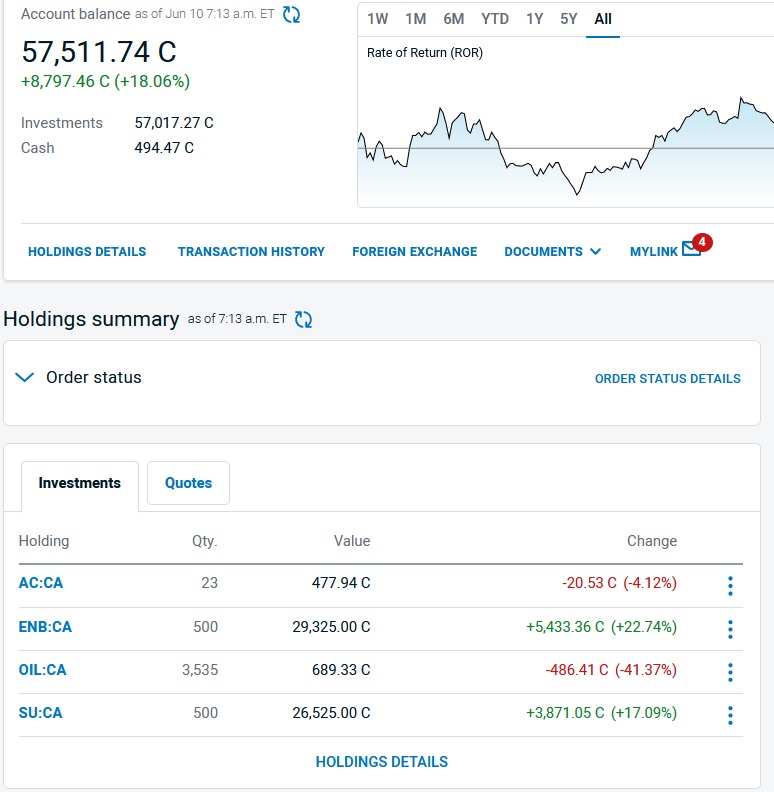
Task: Open the AC:CA holding
Action: pyautogui.click(x=41, y=583)
